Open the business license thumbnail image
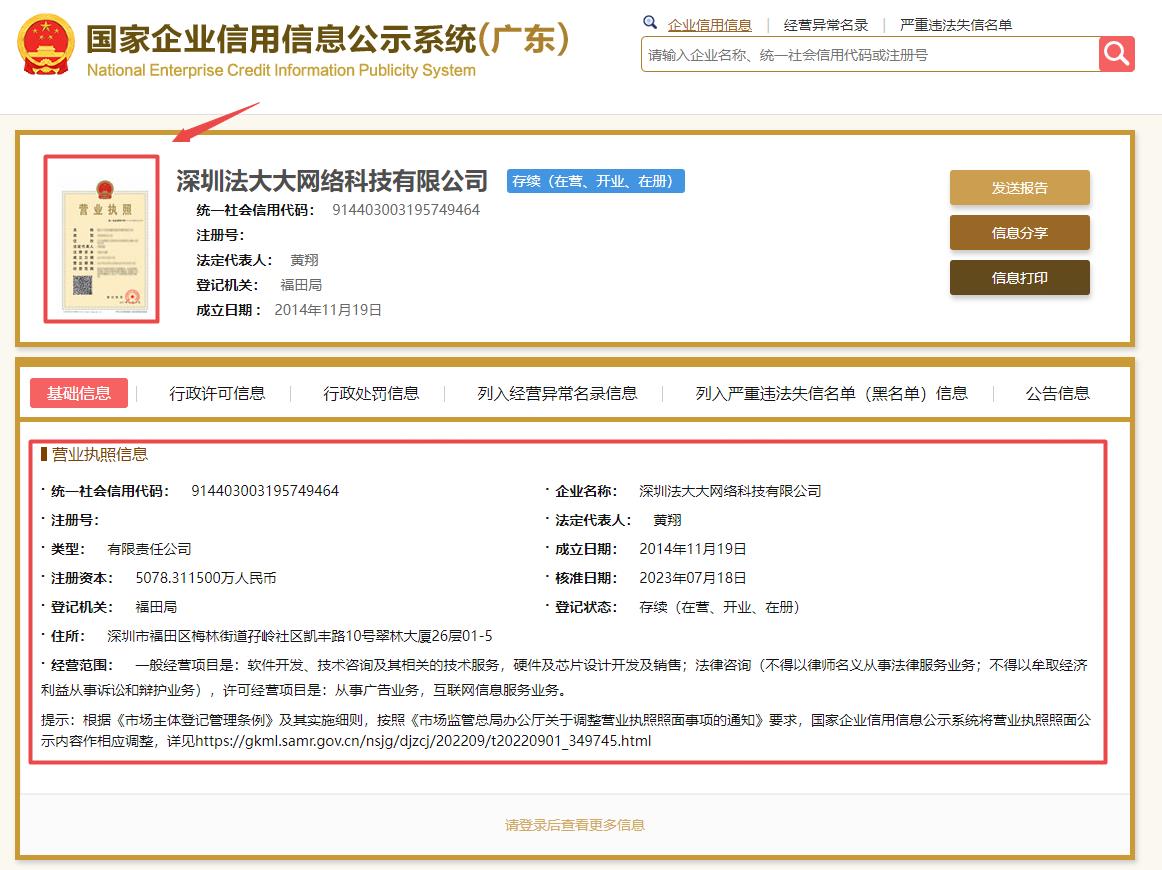Screen dimensions: 1162x870 click(101, 238)
